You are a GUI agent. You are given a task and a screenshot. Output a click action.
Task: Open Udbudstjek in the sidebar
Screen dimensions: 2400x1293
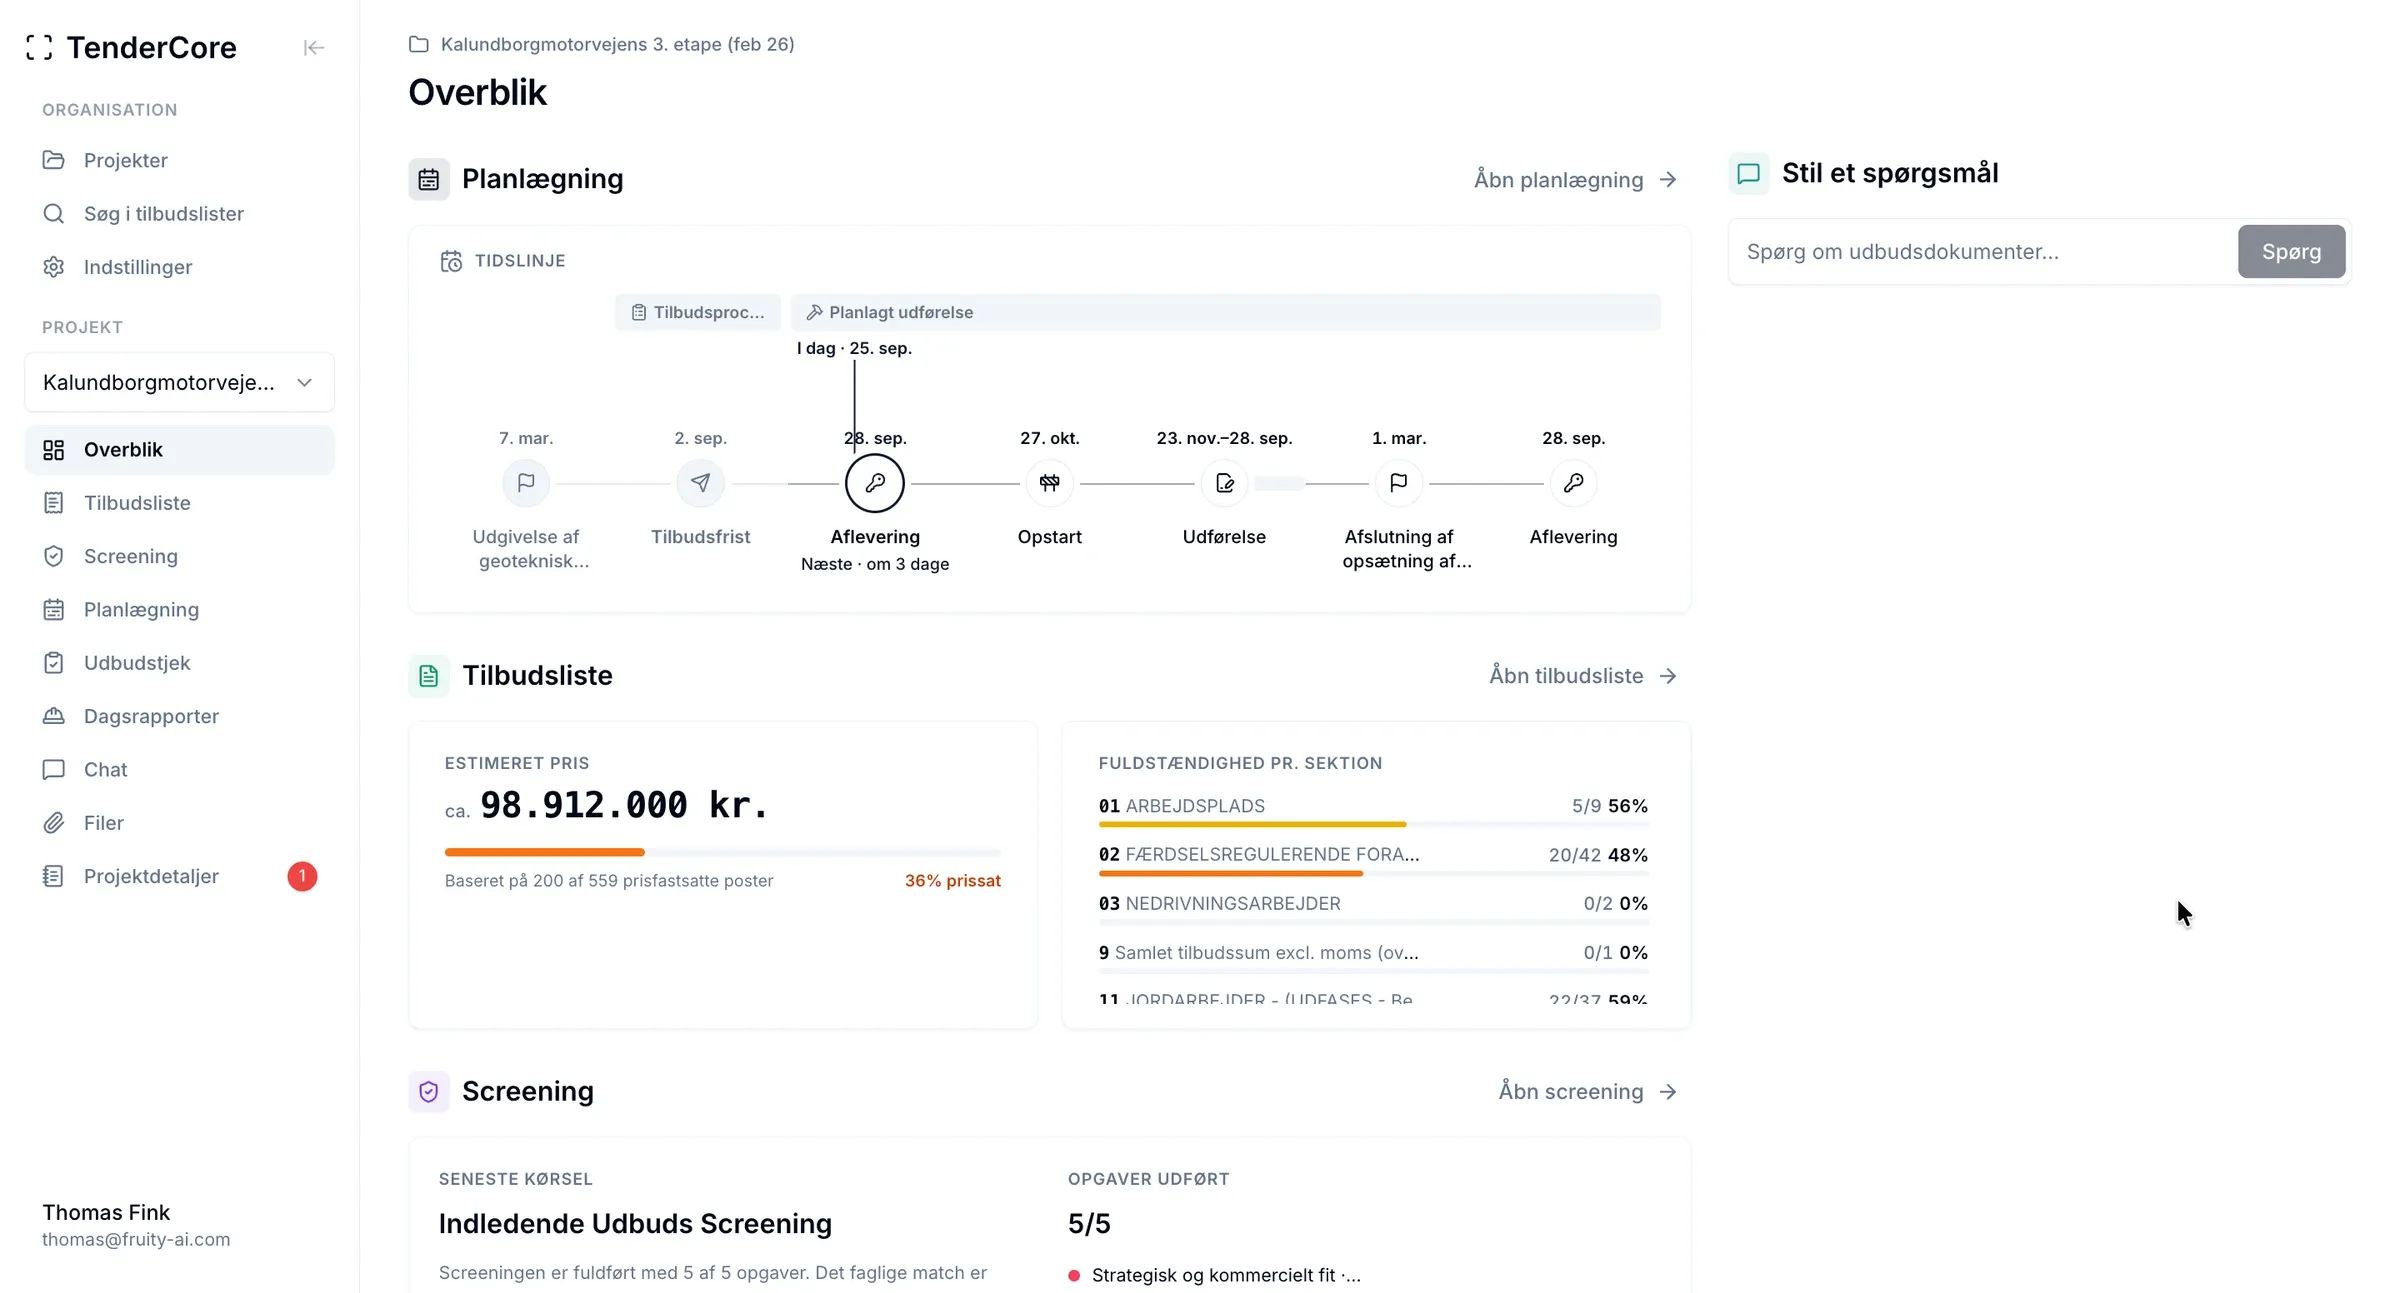point(180,663)
